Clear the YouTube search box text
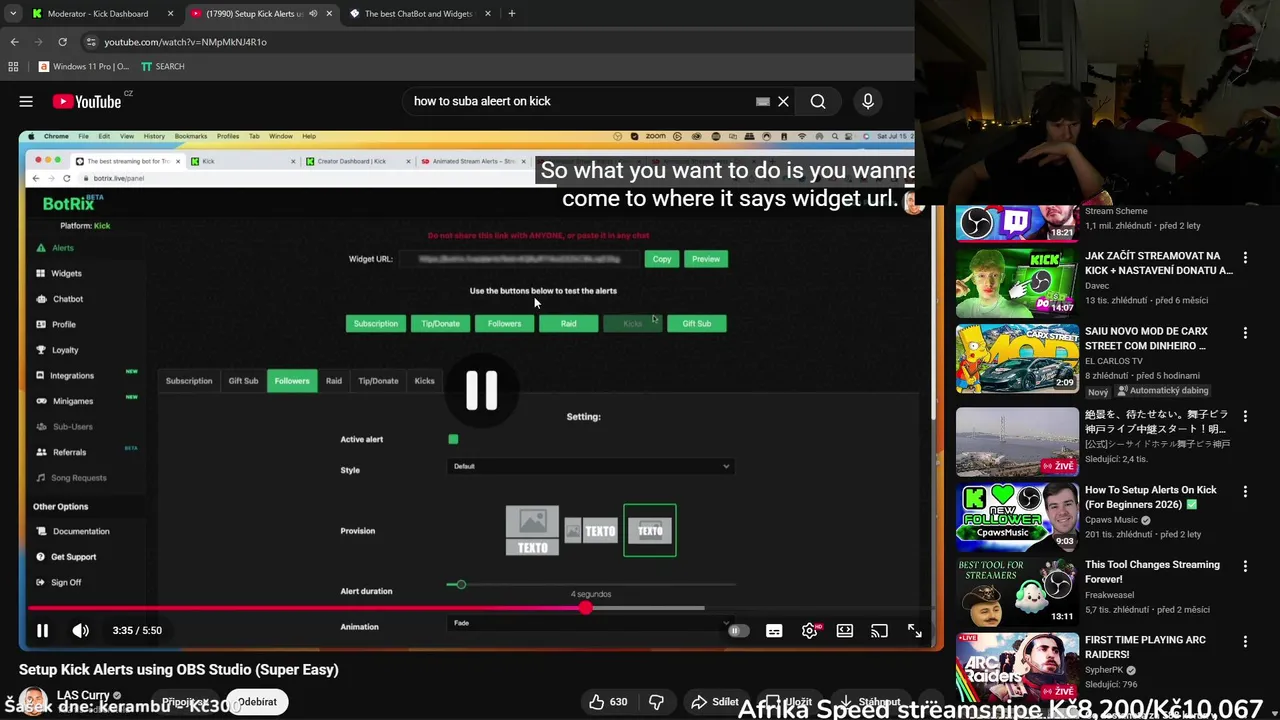 point(783,101)
